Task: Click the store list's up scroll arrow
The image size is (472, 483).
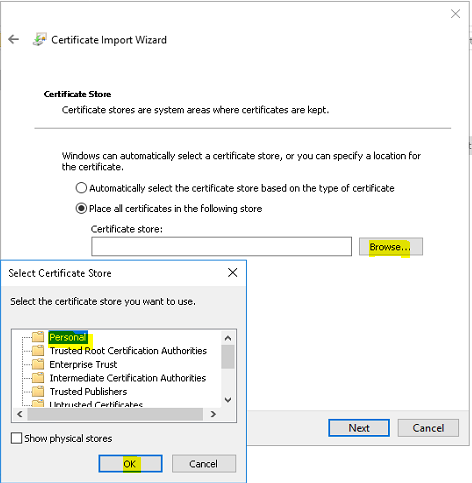Action: tap(228, 338)
